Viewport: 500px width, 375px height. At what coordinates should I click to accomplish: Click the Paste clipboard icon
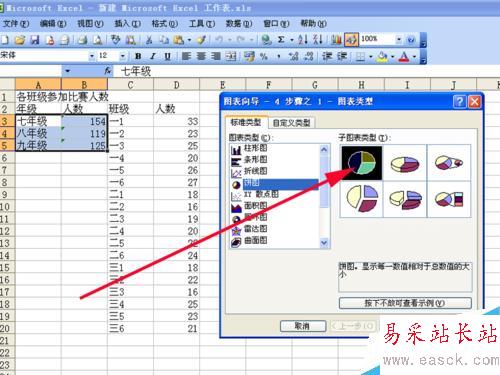tap(179, 40)
